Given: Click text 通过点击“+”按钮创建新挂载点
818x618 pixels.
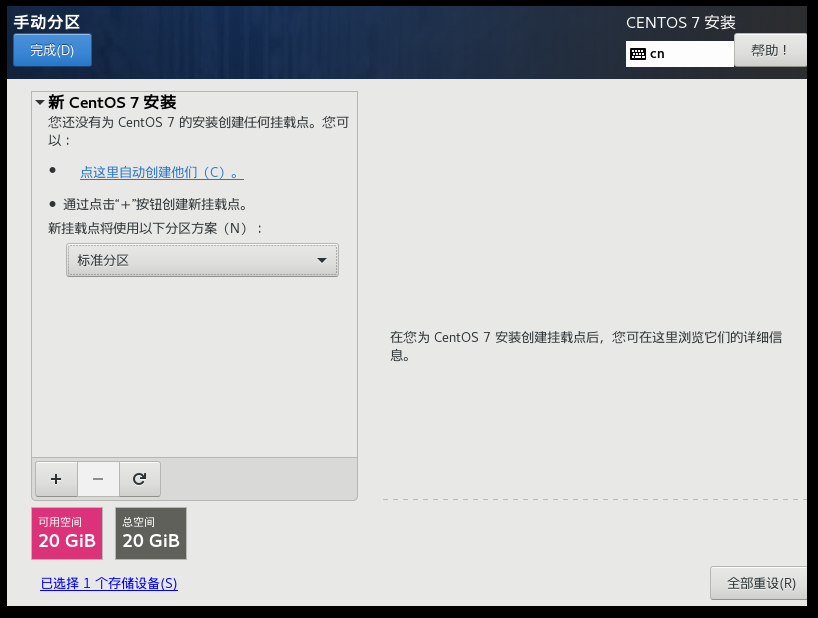Looking at the screenshot, I should click(x=155, y=204).
